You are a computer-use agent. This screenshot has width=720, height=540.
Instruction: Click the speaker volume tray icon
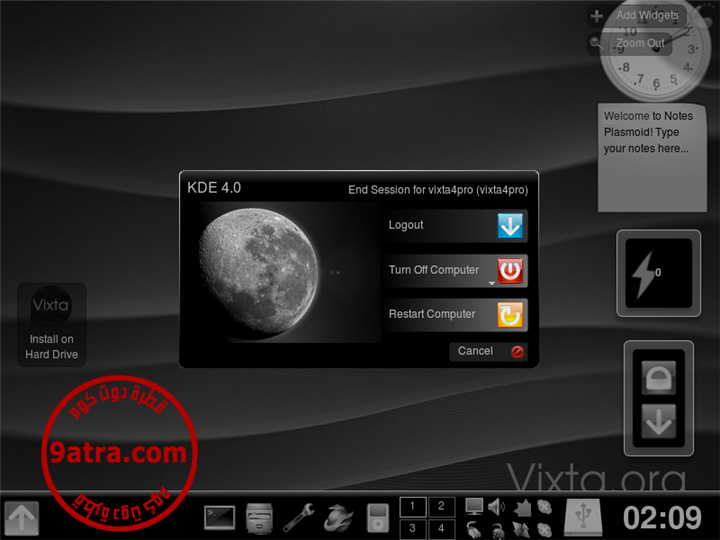pyautogui.click(x=496, y=506)
